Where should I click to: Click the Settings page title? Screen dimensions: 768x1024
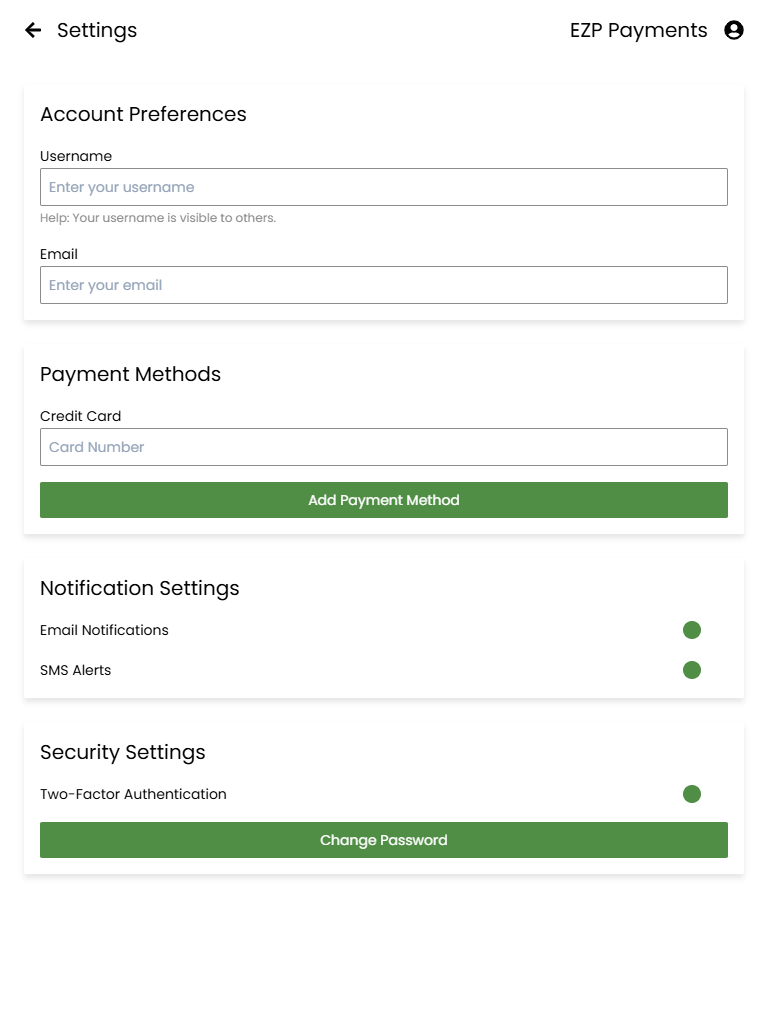(97, 31)
